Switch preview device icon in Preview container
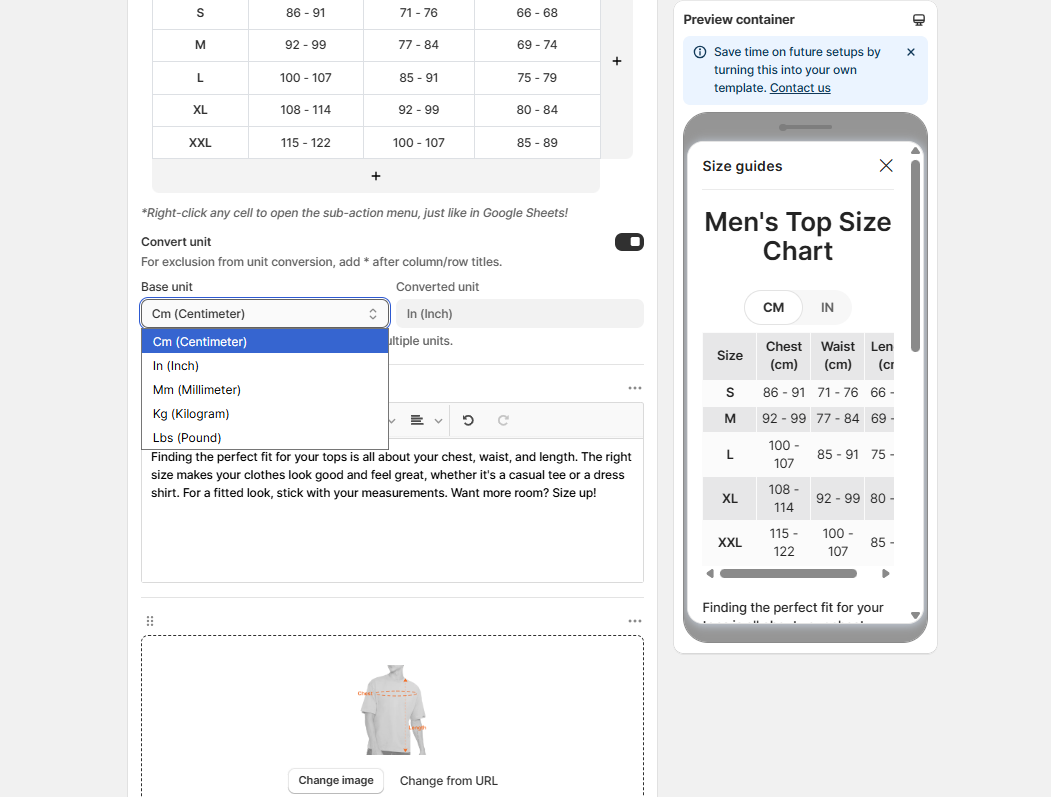 coord(918,20)
